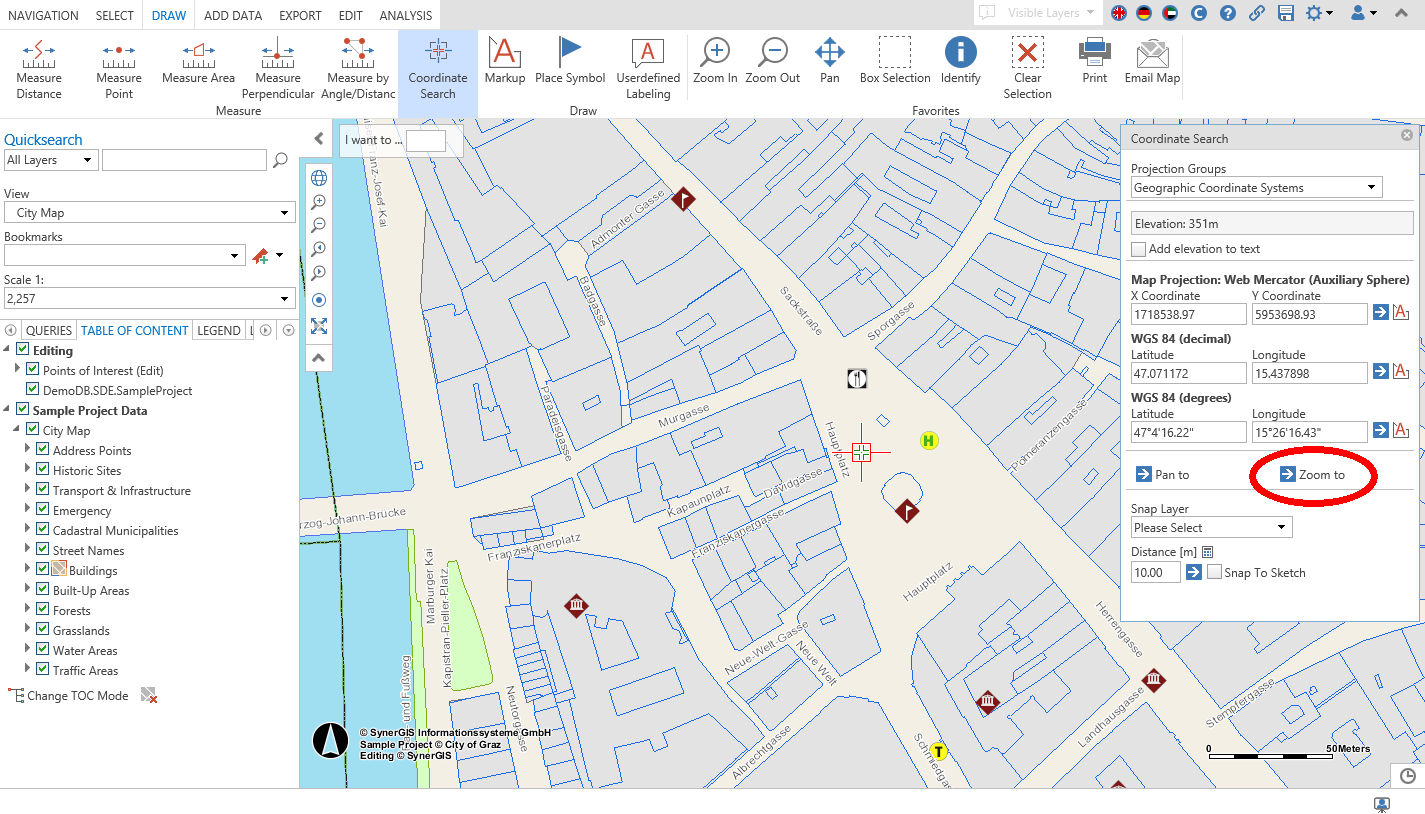1425x814 pixels.
Task: Select the Identify tool
Action: coord(959,62)
